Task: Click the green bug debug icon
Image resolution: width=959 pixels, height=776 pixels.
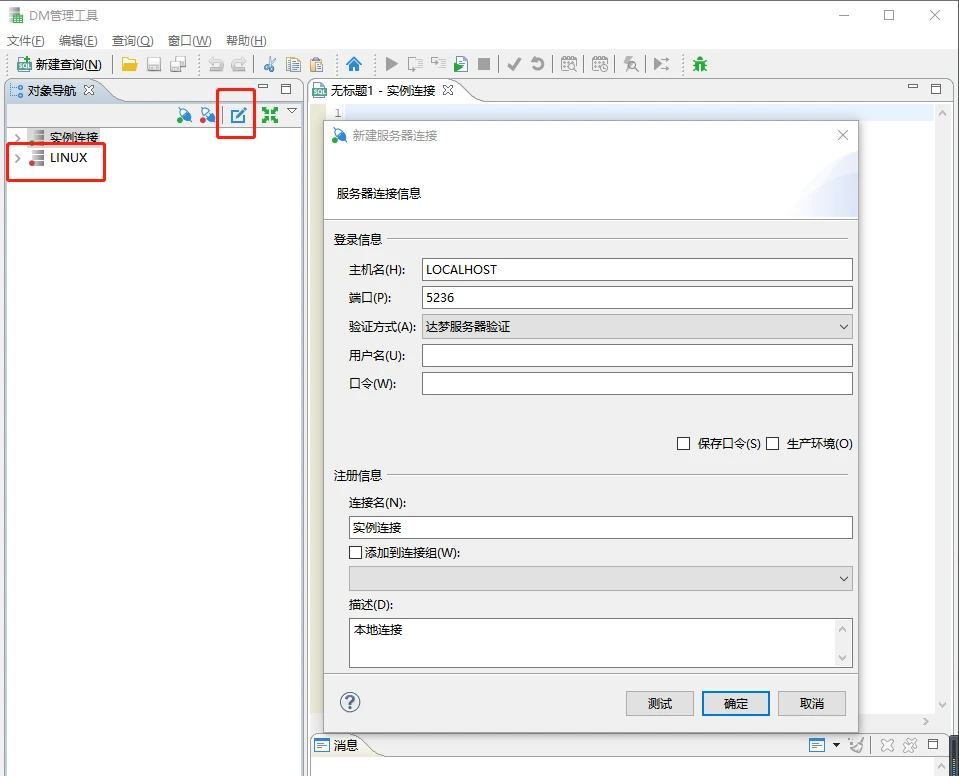Action: click(700, 64)
